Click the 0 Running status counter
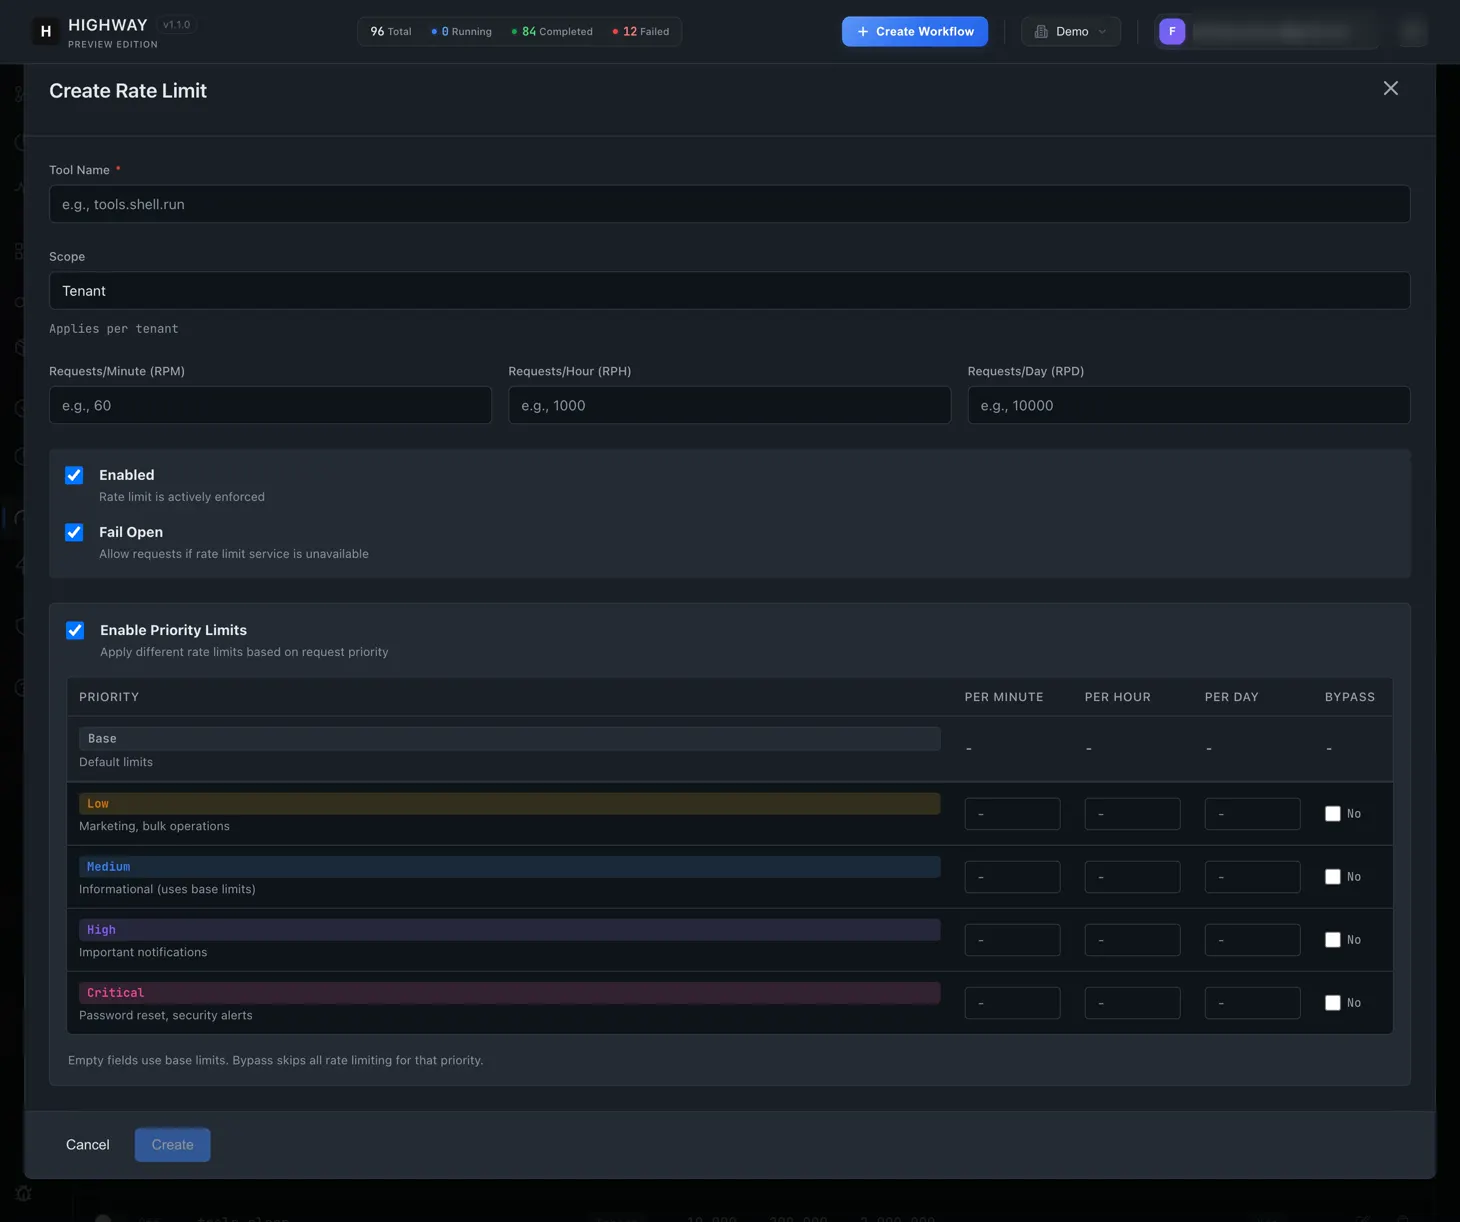Viewport: 1460px width, 1222px height. click(x=462, y=32)
